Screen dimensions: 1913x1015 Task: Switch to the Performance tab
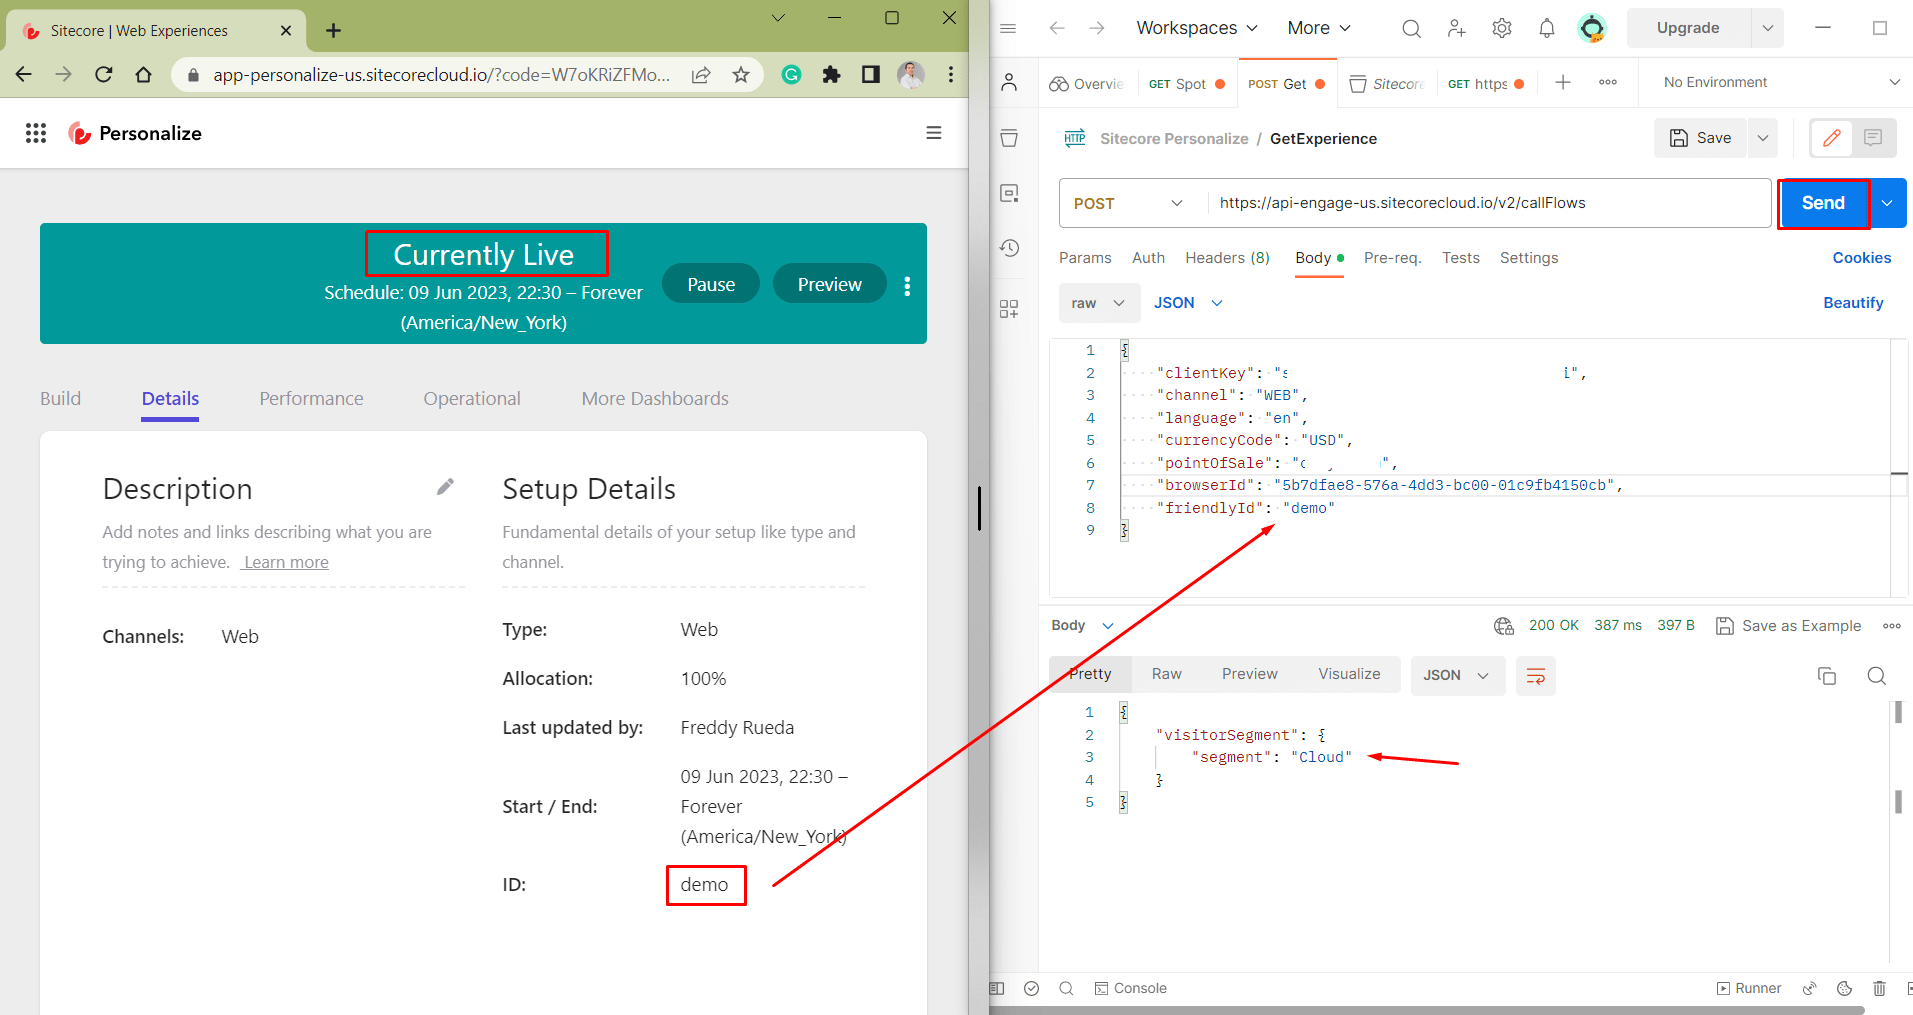[x=311, y=398]
